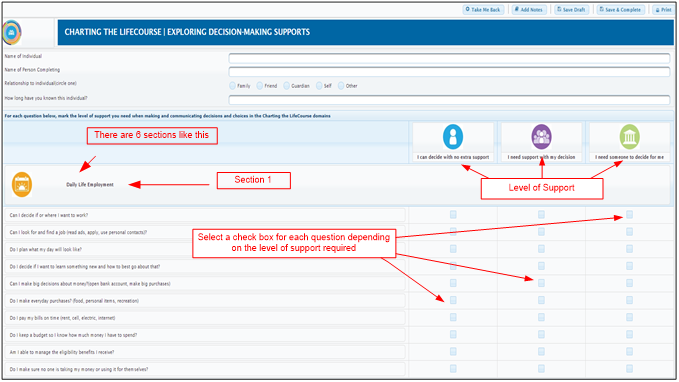679x382 pixels.
Task: Check someone decides for planning my day
Action: [x=630, y=249]
